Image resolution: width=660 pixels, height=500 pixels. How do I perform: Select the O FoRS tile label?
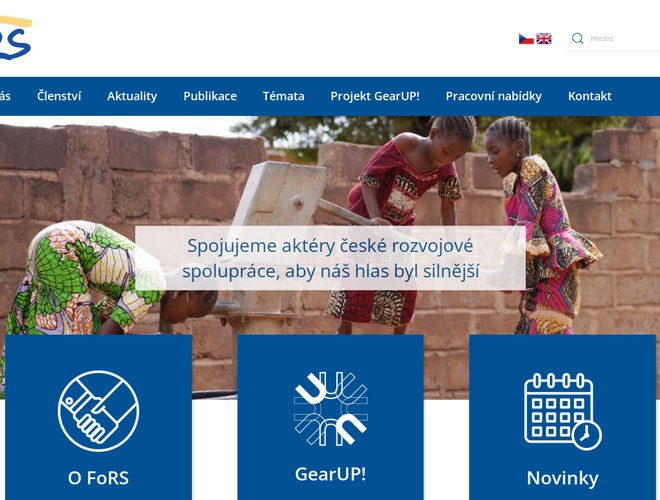(98, 478)
